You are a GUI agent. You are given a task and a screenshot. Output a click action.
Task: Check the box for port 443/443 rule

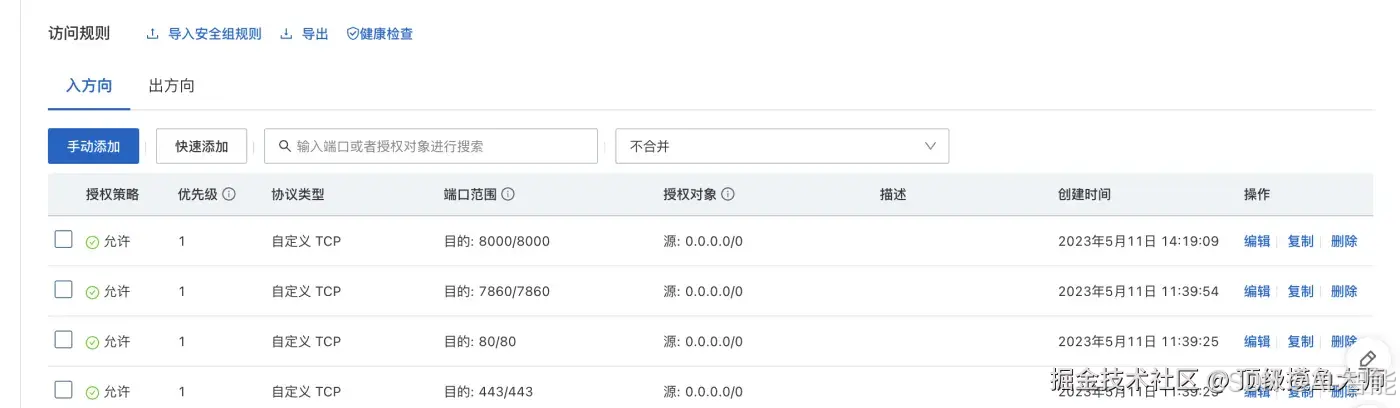(x=63, y=389)
